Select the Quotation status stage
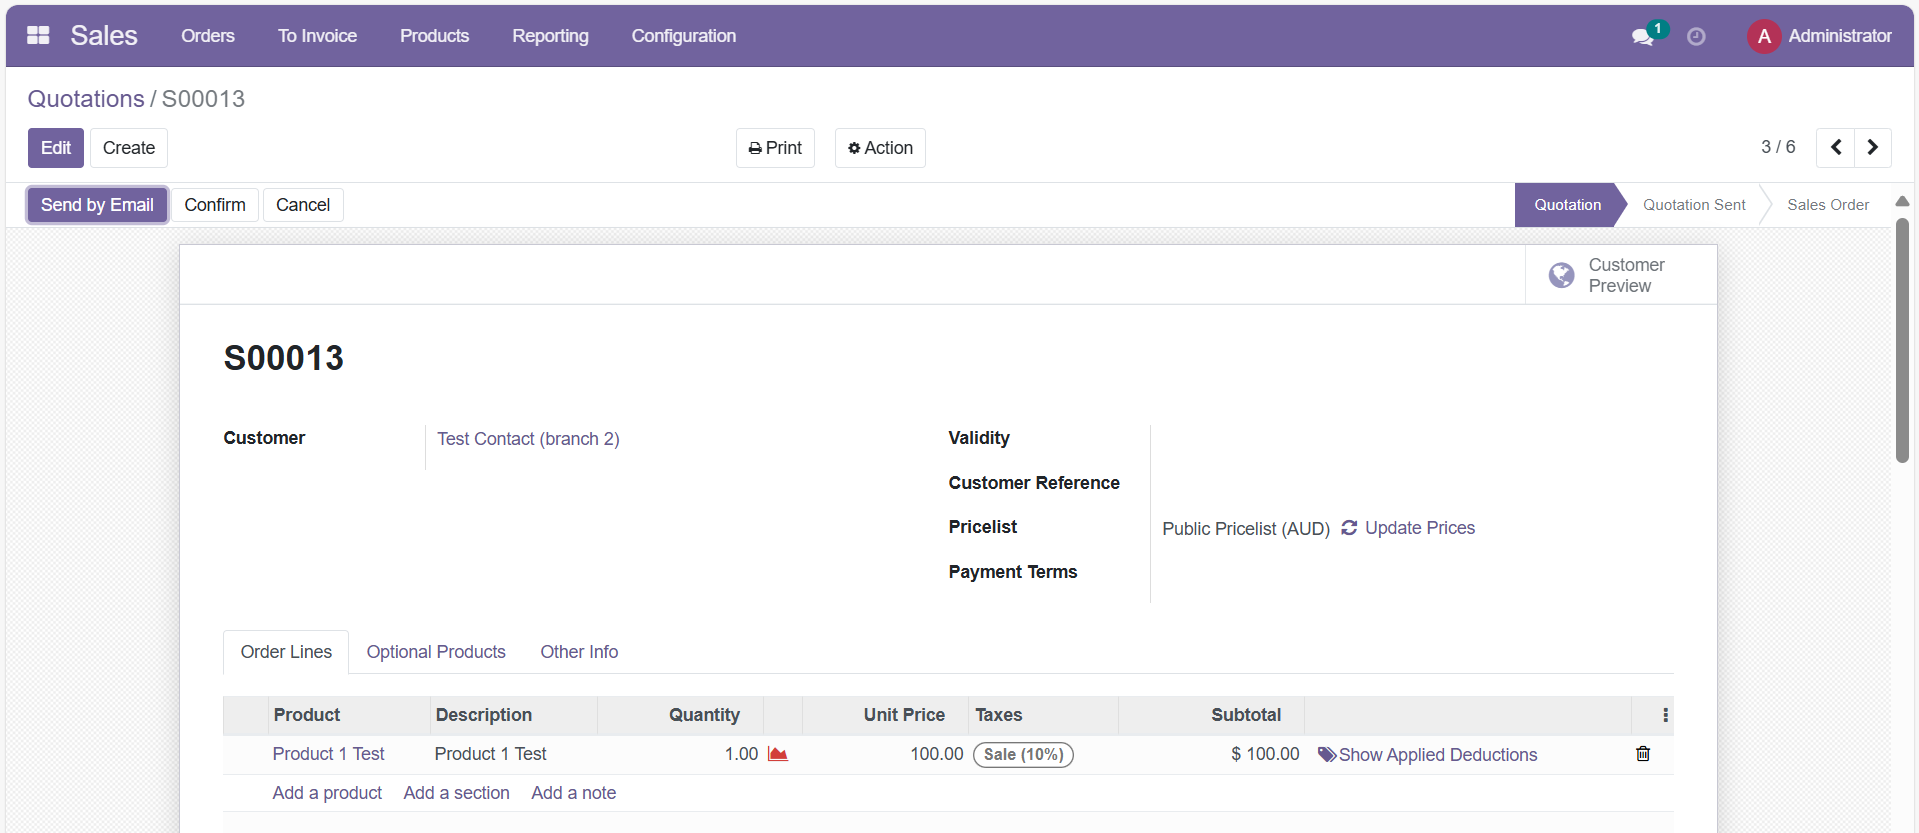The image size is (1919, 833). [x=1567, y=205]
